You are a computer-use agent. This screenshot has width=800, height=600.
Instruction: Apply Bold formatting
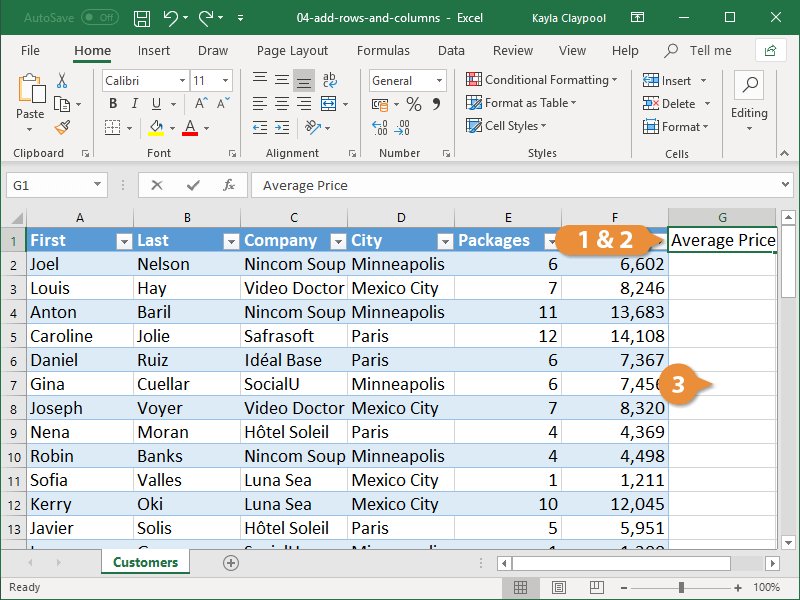coord(113,104)
